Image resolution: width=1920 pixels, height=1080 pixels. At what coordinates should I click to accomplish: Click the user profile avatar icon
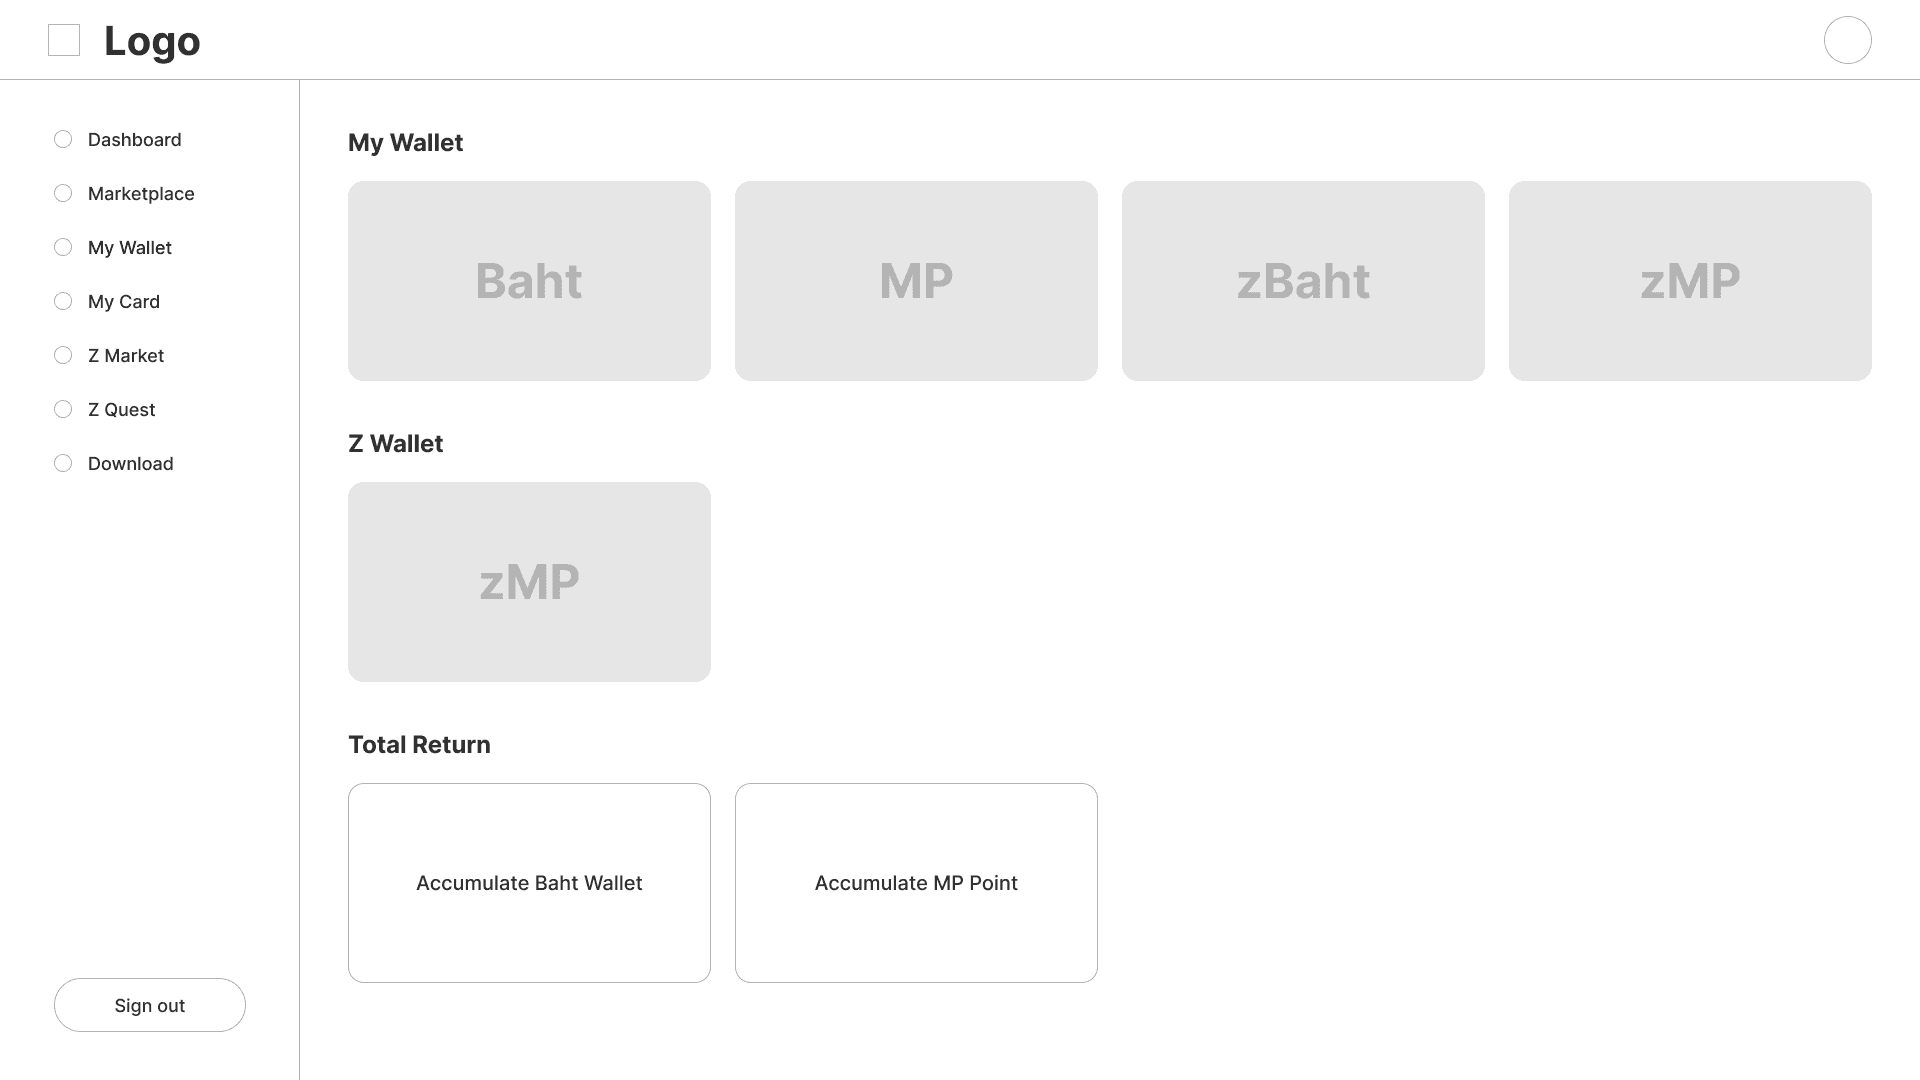point(1847,40)
